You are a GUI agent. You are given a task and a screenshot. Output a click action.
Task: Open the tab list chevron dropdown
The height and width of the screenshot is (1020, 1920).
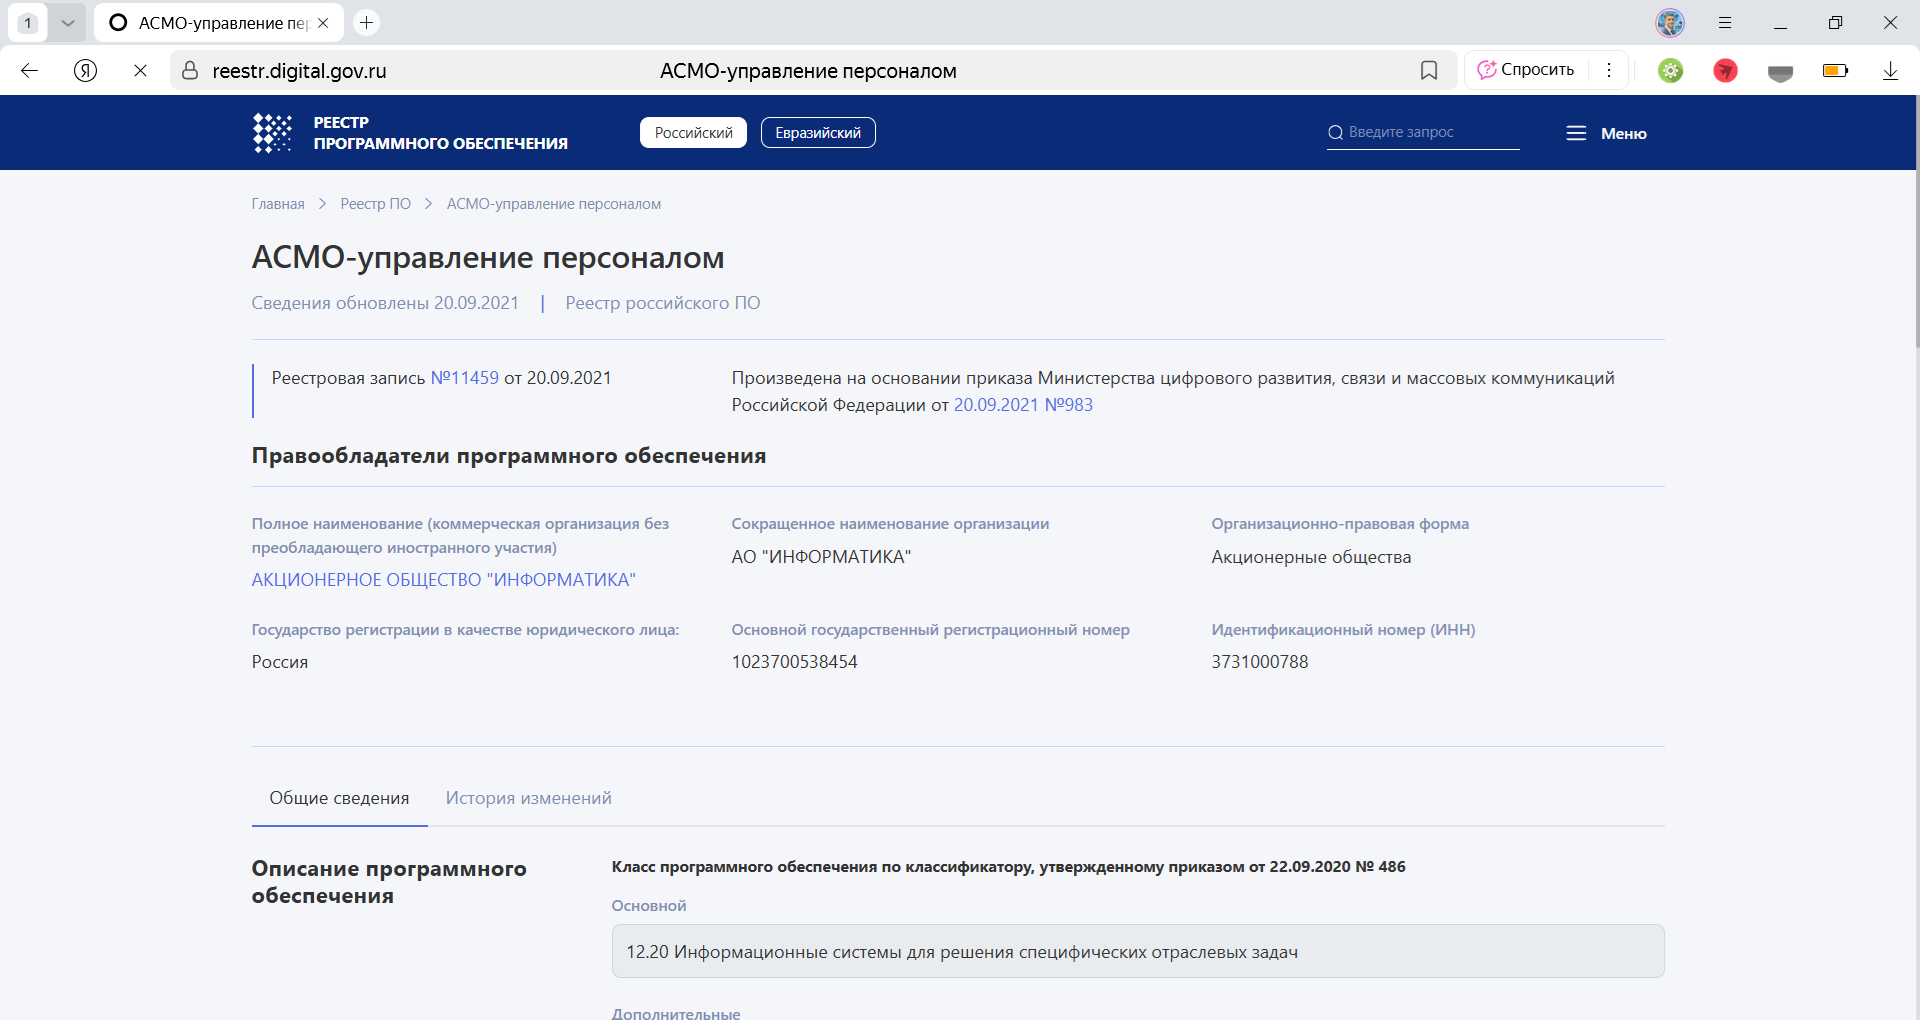68,21
